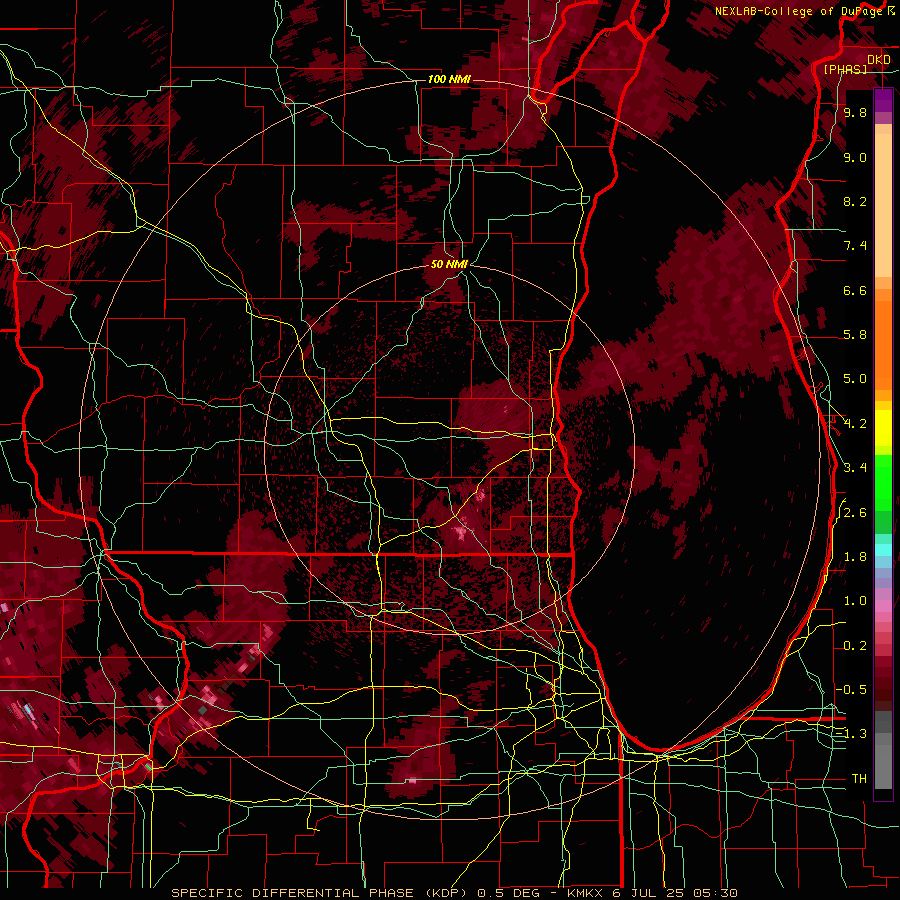Click the 1.8 value on the scale
Screen dimensions: 900x900
[855, 557]
